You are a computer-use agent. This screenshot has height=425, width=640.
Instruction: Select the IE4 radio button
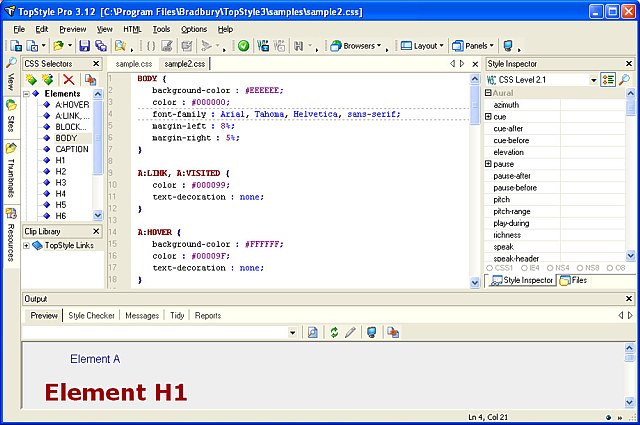point(524,268)
